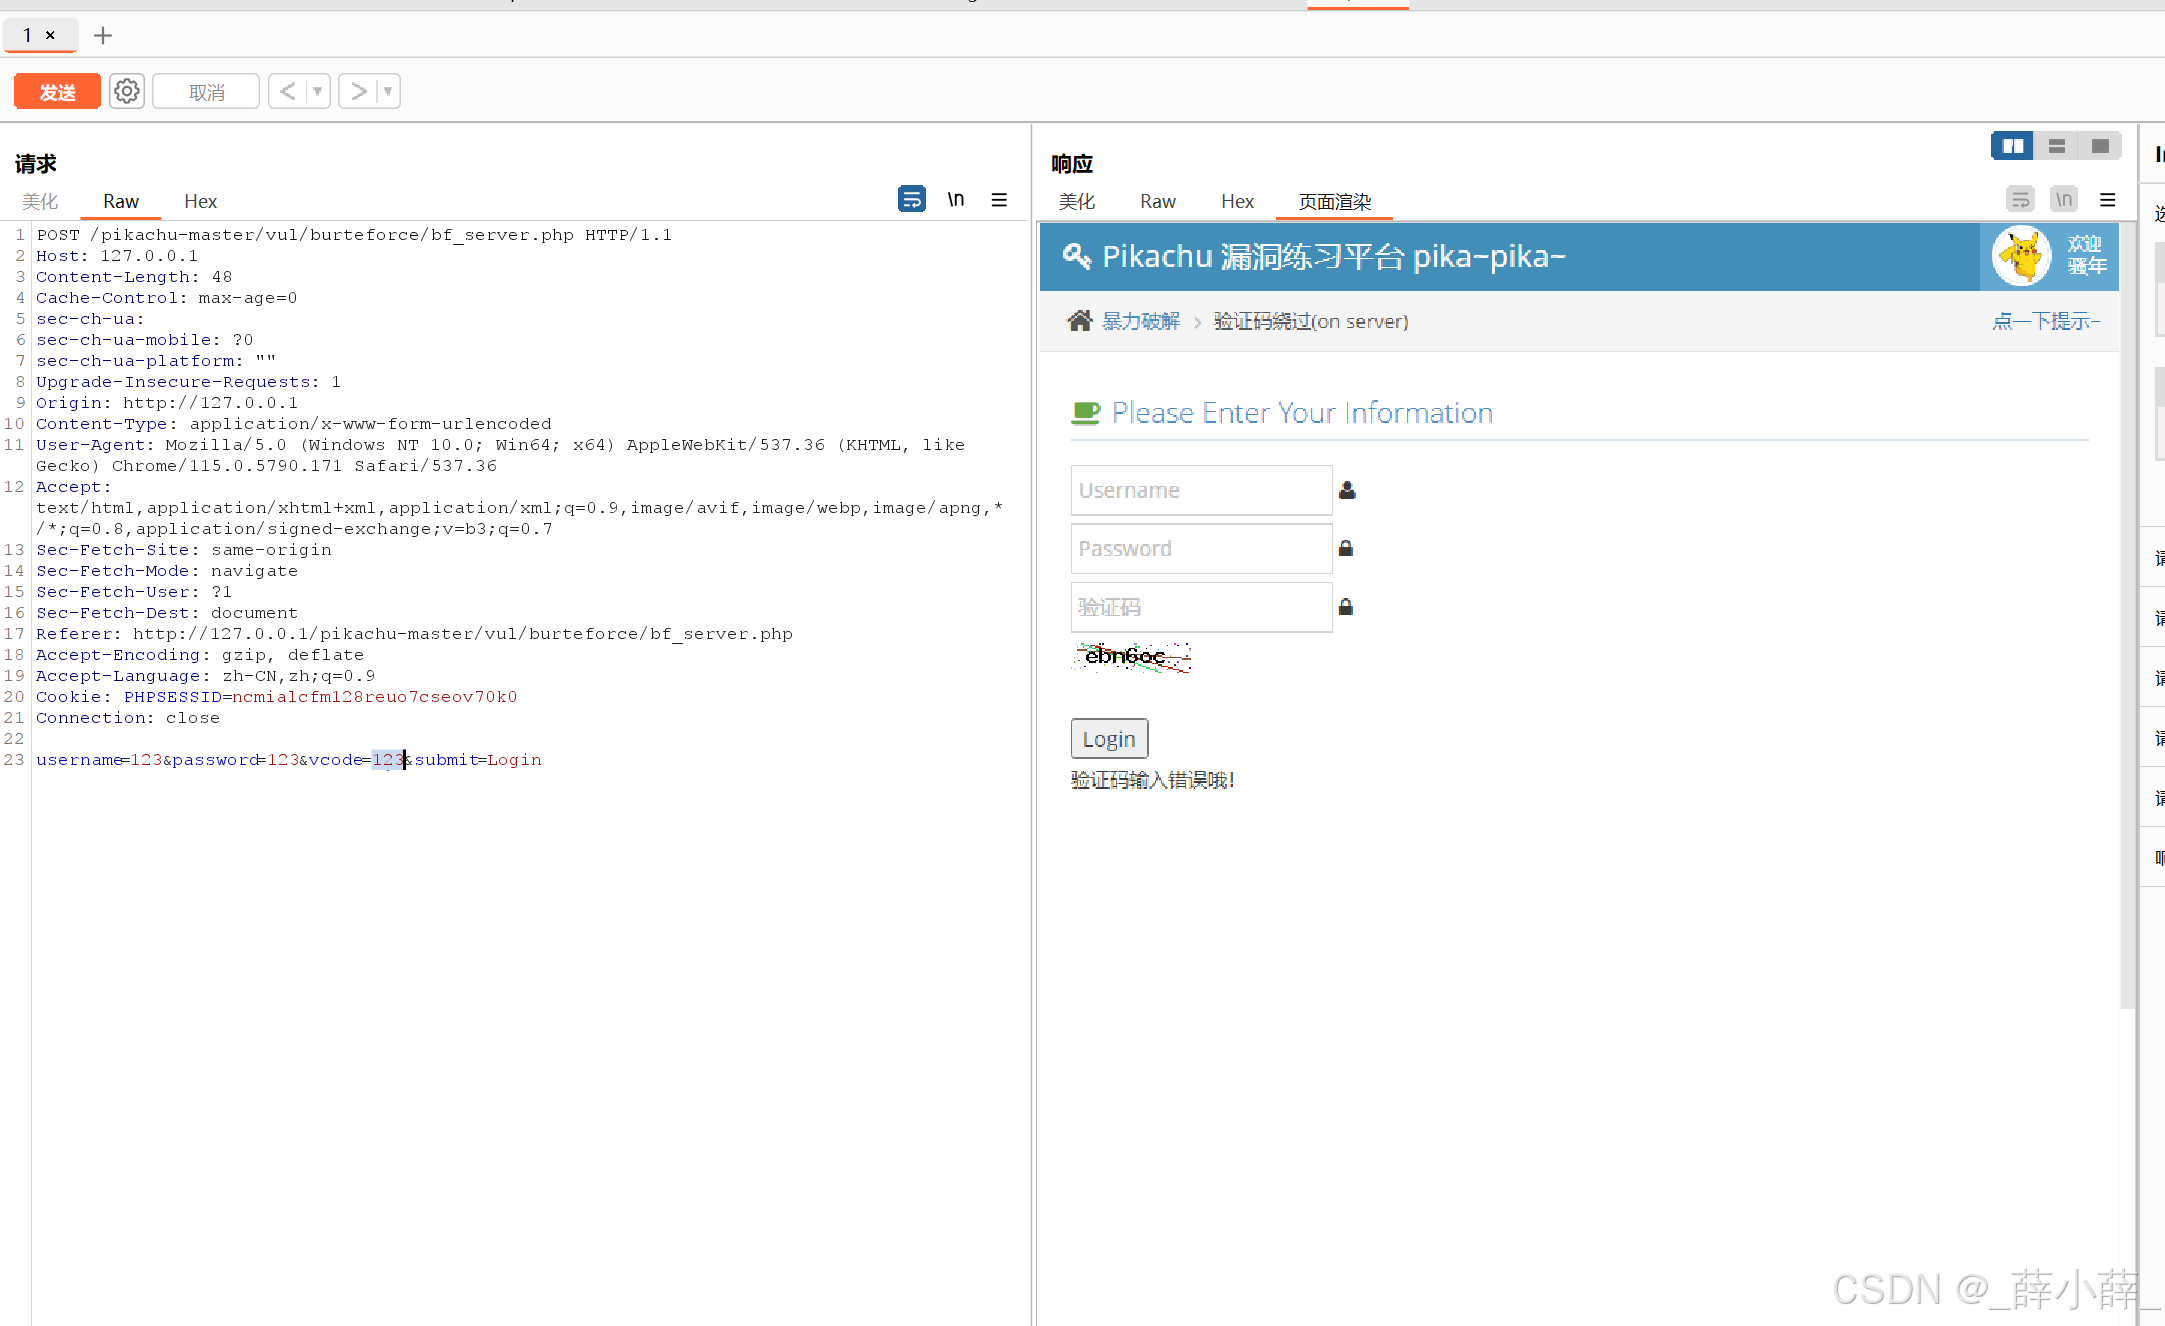Expand the forward history dropdown arrow

[388, 92]
